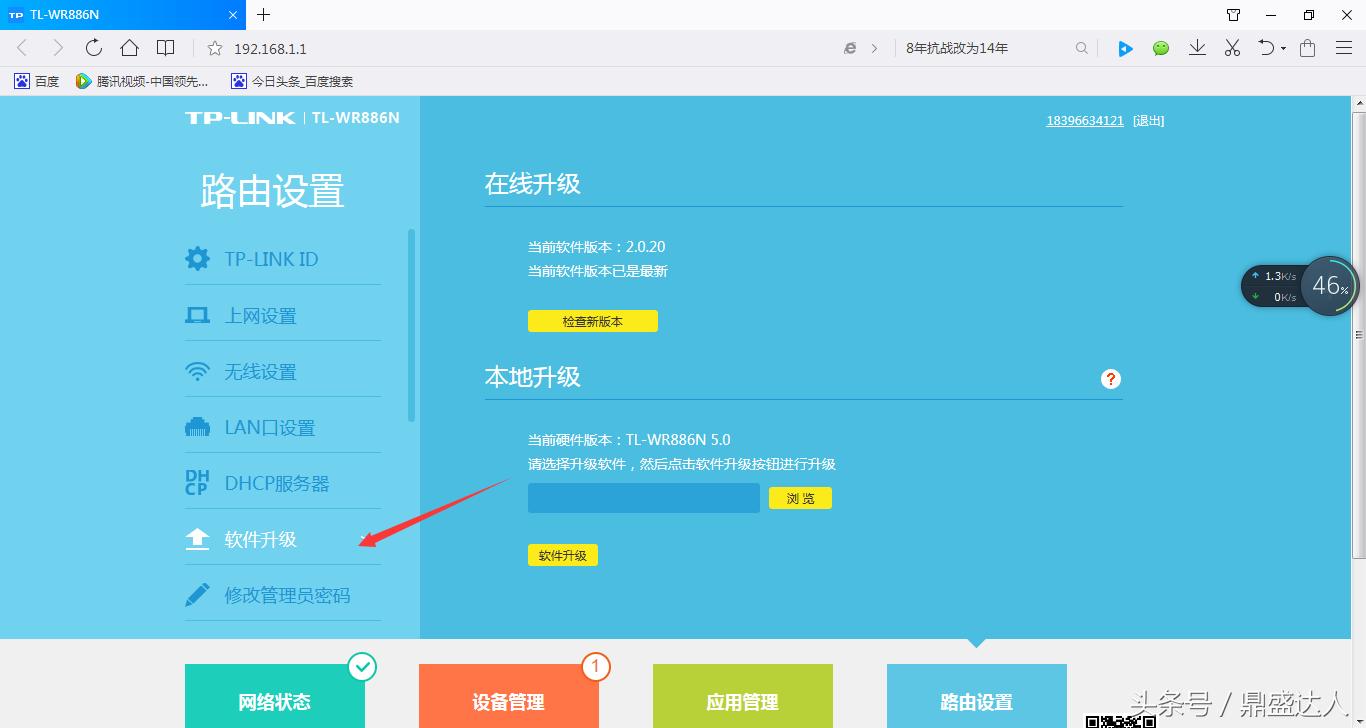The height and width of the screenshot is (728, 1366).
Task: Expand the browser downloads panel
Action: coord(1197,47)
